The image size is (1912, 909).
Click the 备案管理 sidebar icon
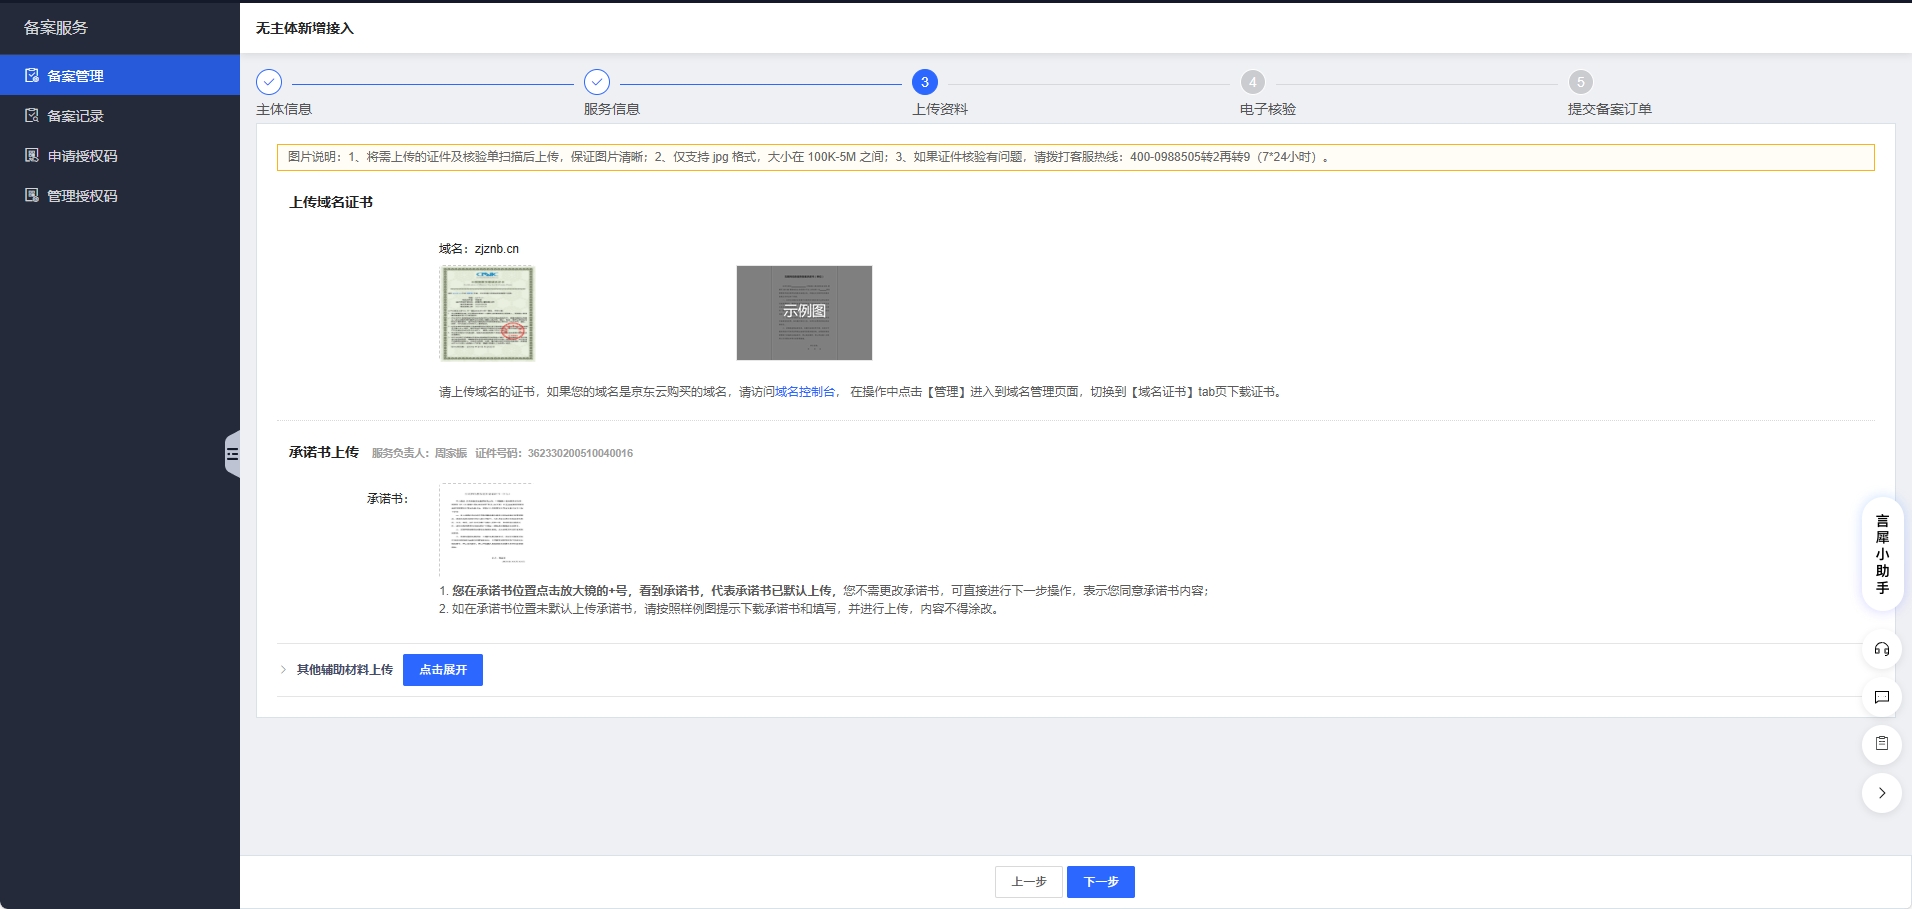[x=32, y=75]
